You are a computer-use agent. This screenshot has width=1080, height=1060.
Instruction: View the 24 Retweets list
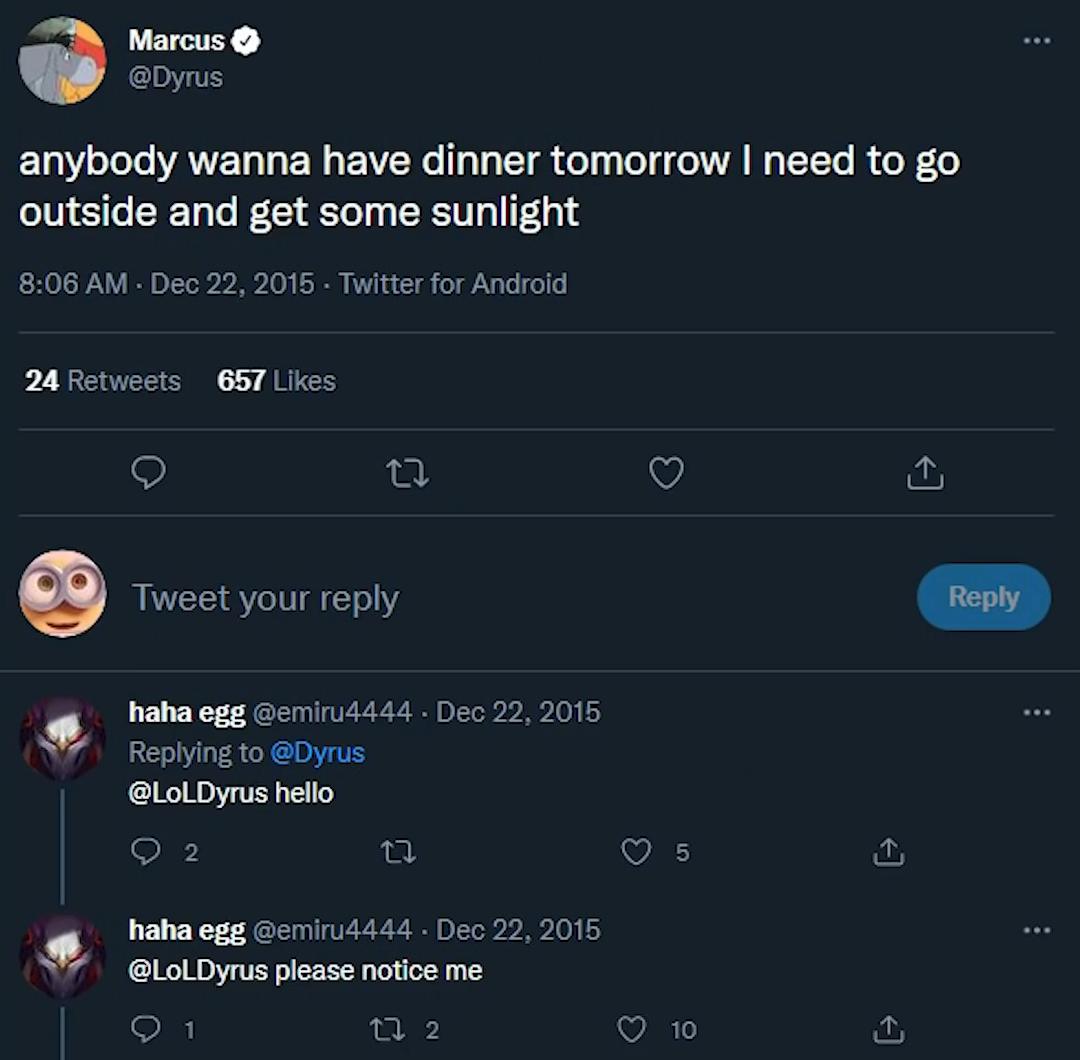click(103, 381)
